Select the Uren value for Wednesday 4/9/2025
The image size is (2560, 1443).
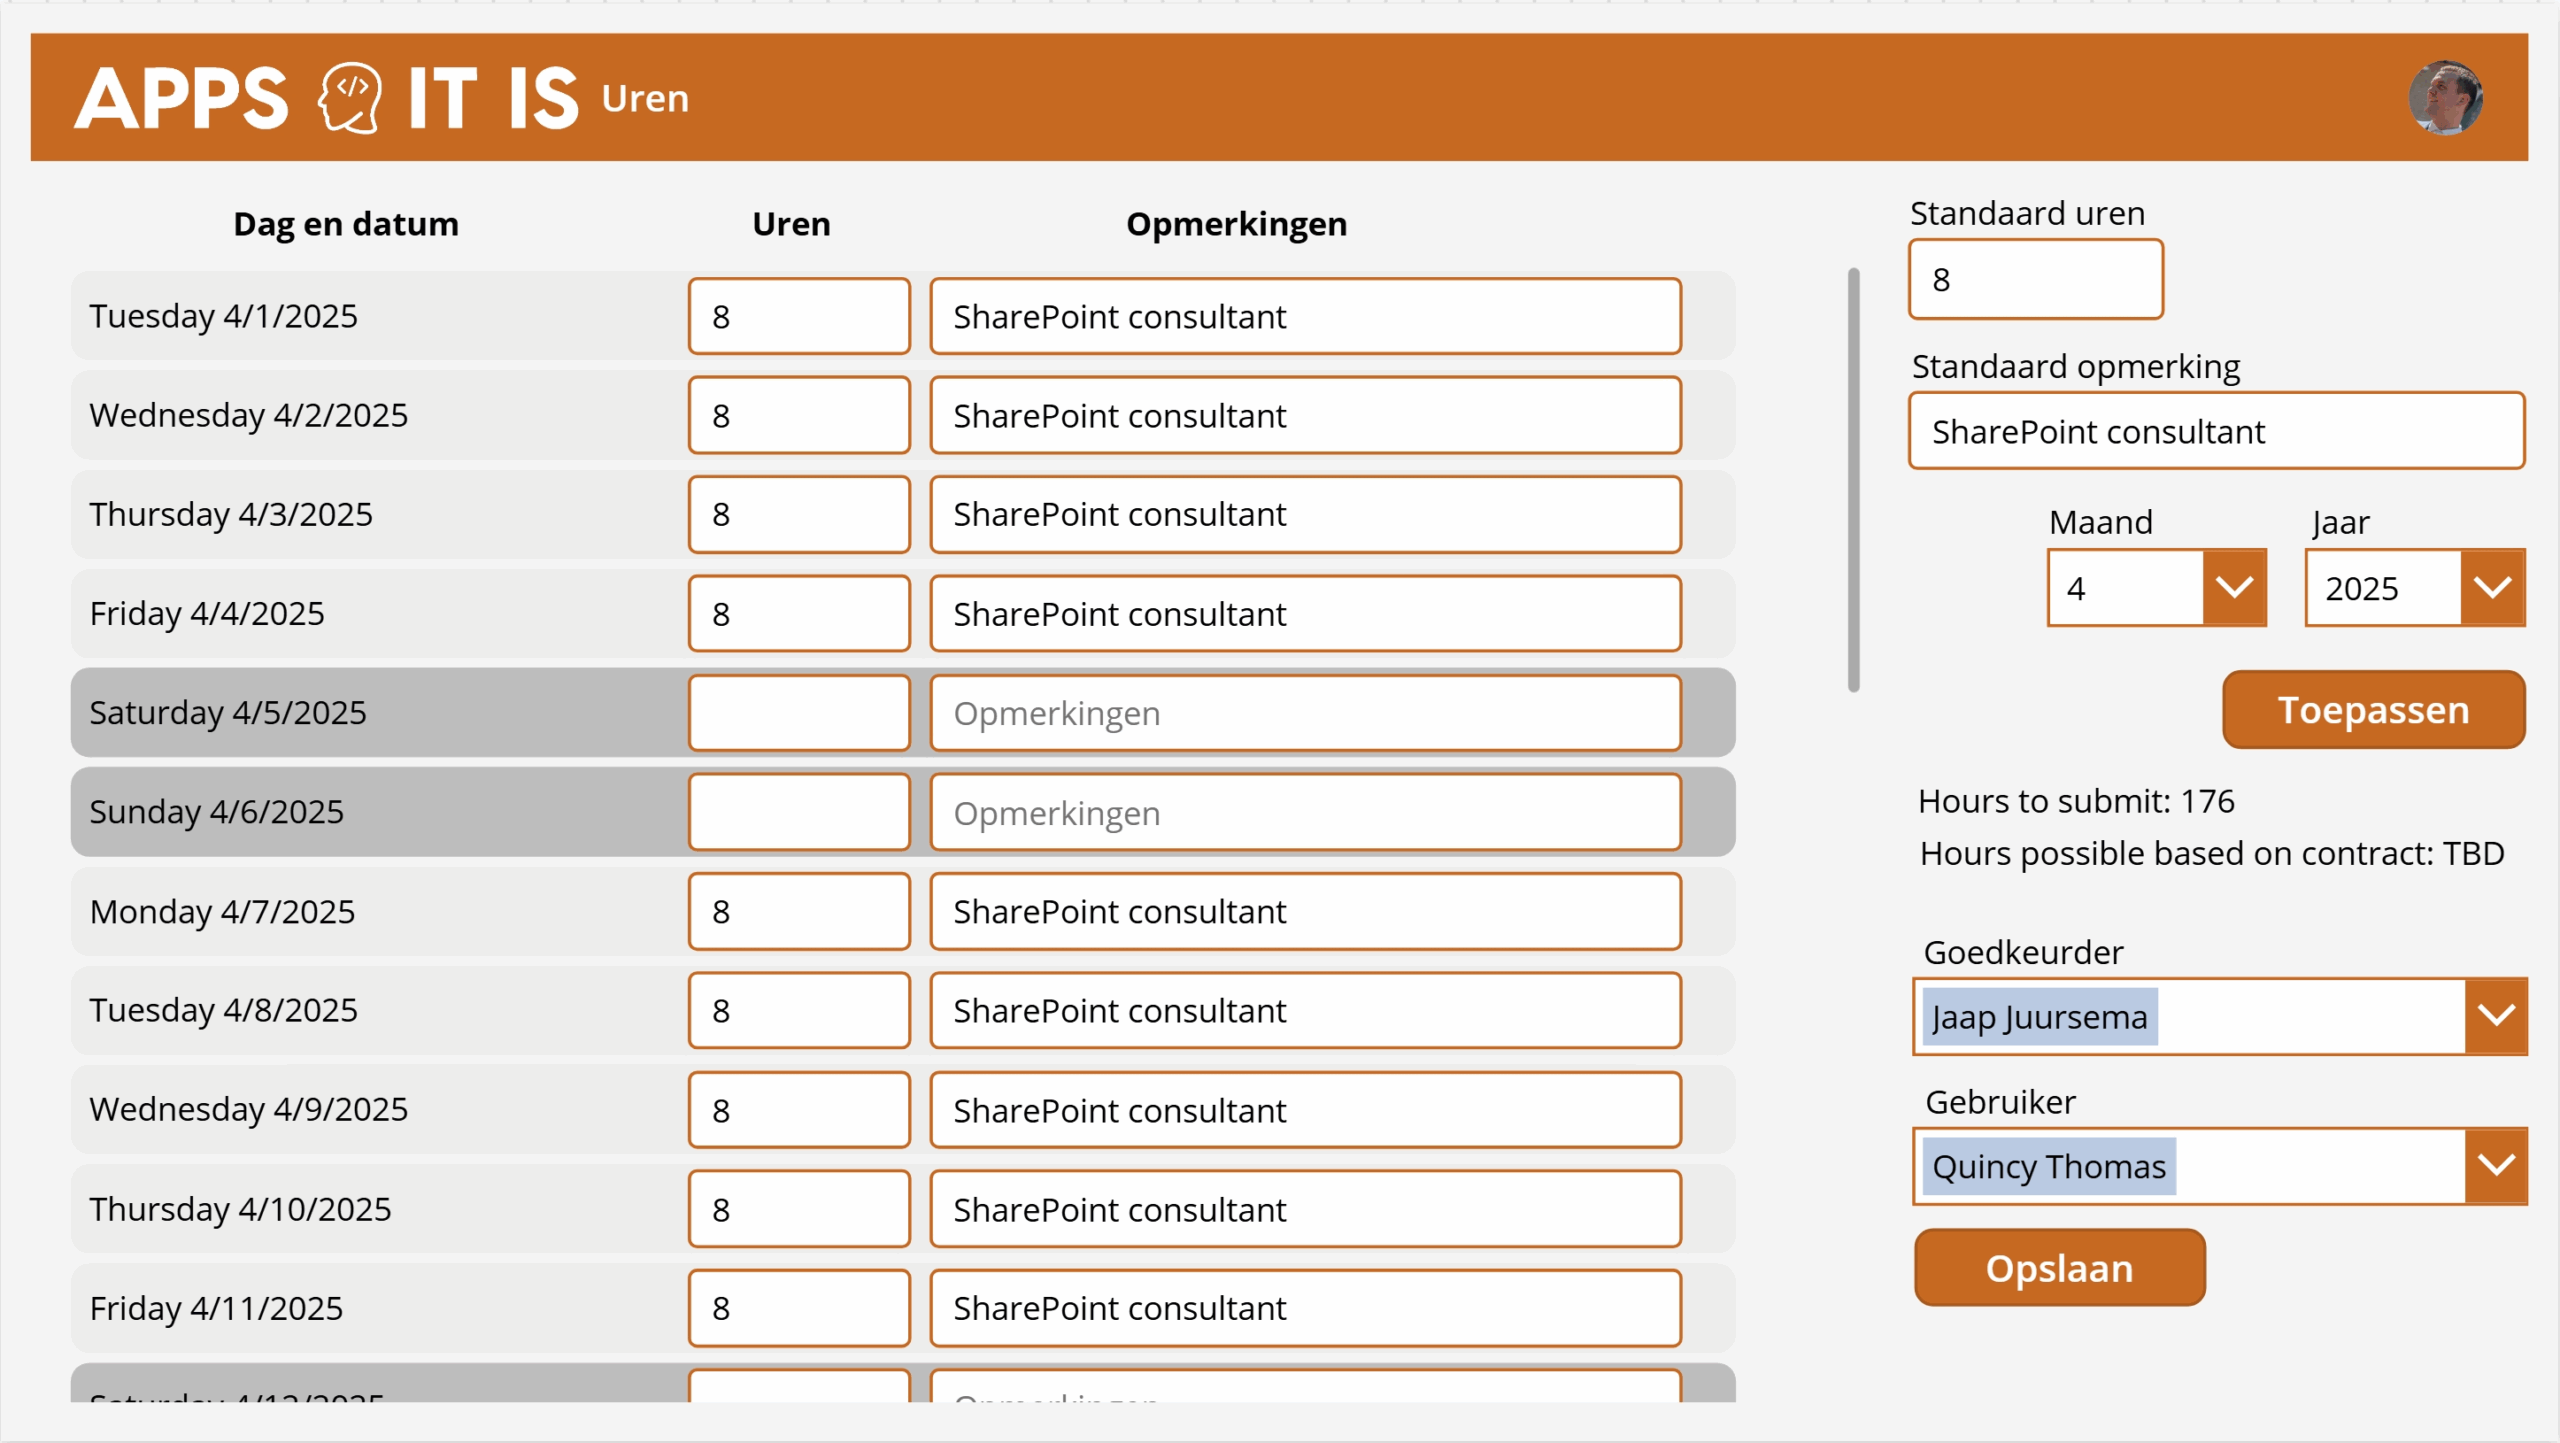click(799, 1109)
